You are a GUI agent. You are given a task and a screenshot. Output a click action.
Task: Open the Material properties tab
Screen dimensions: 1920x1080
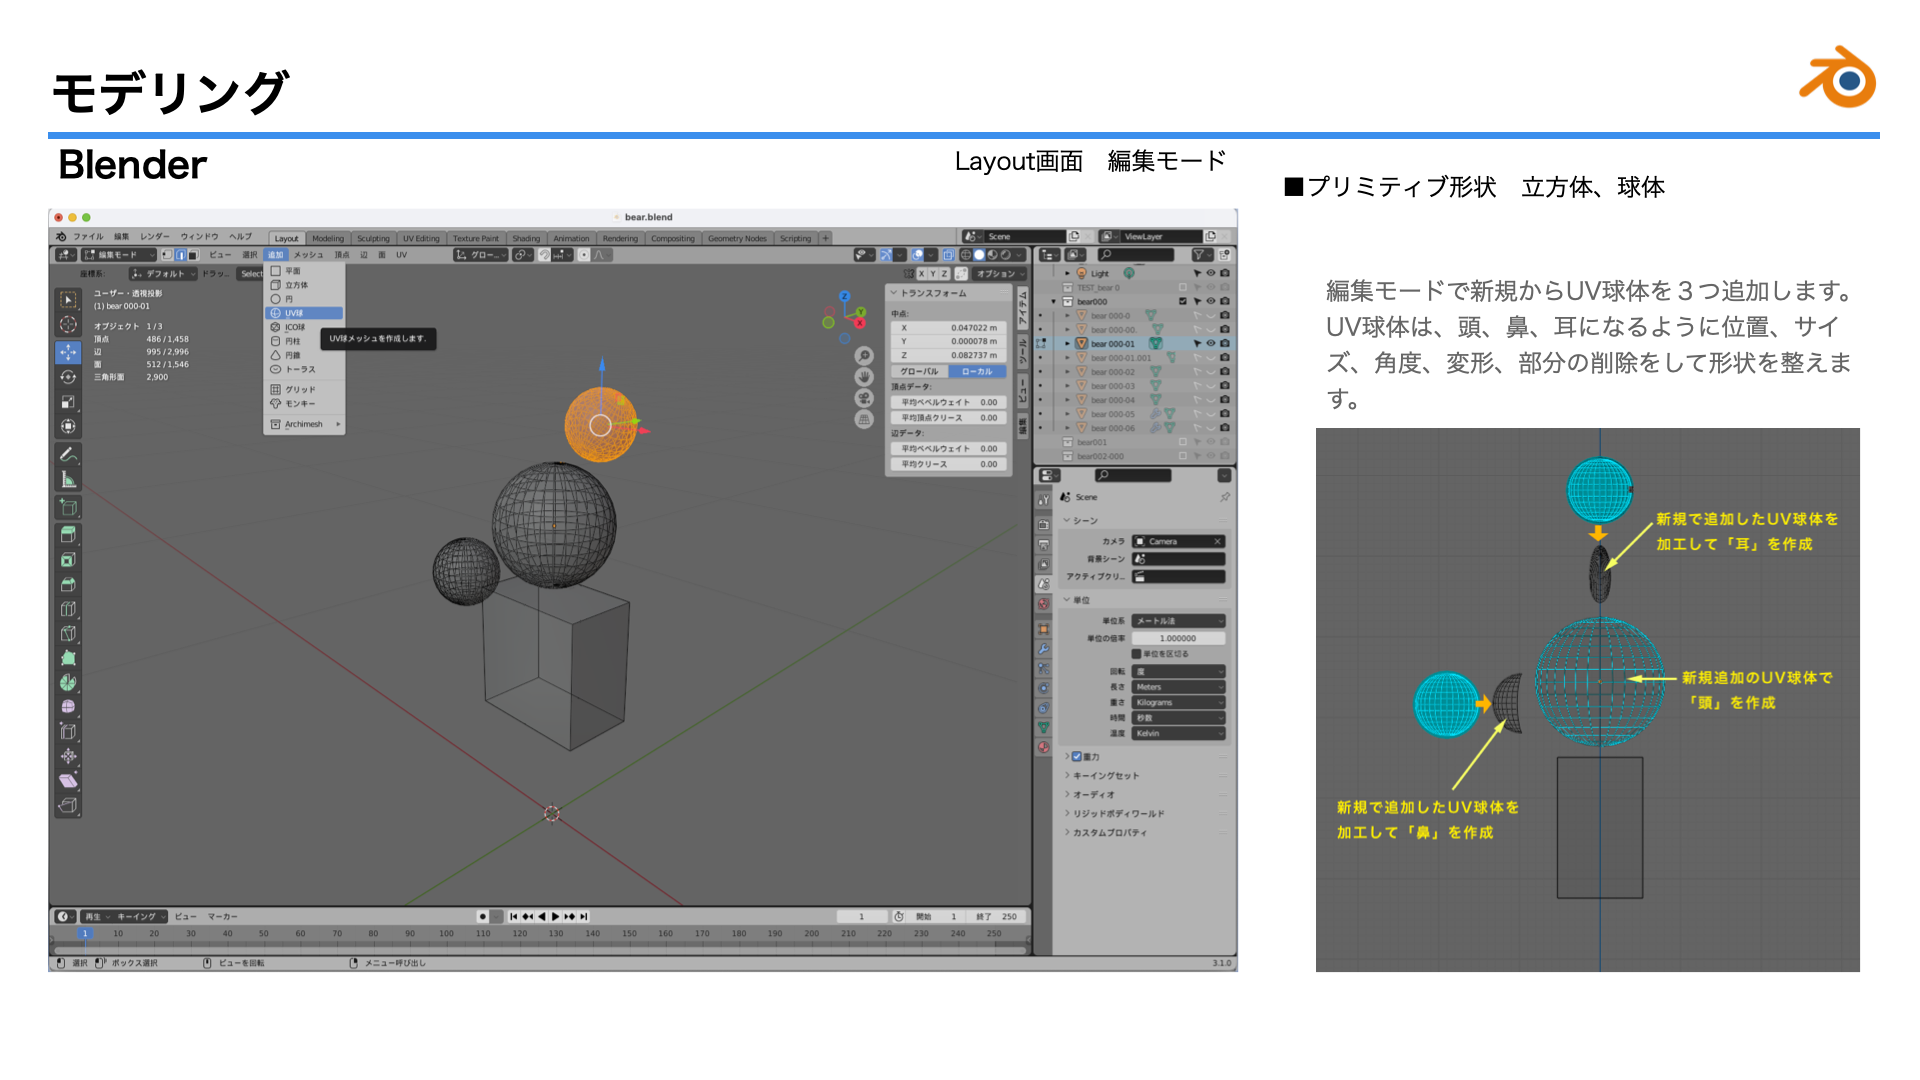(1043, 747)
